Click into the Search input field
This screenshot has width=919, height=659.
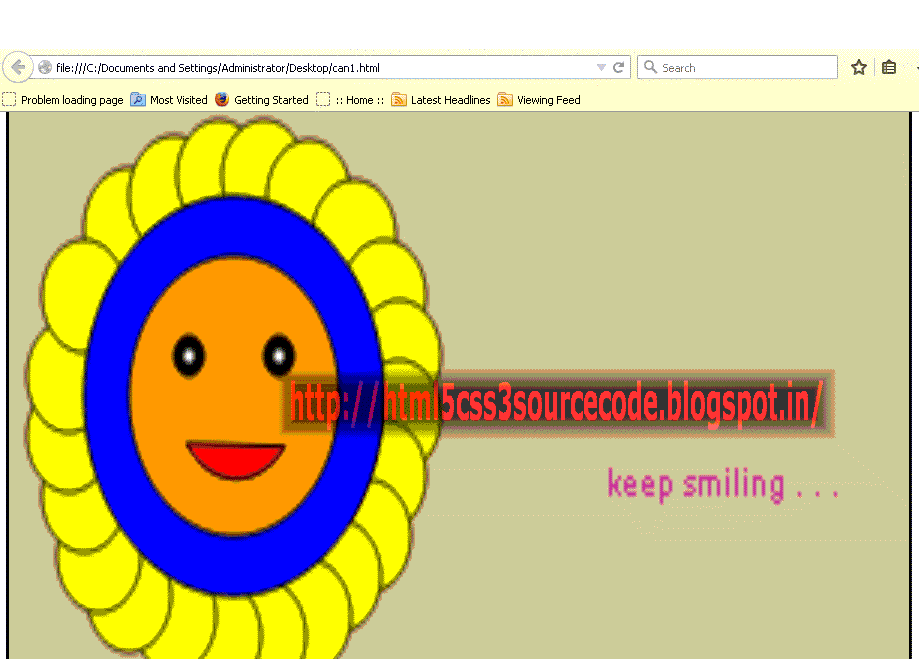tap(737, 67)
